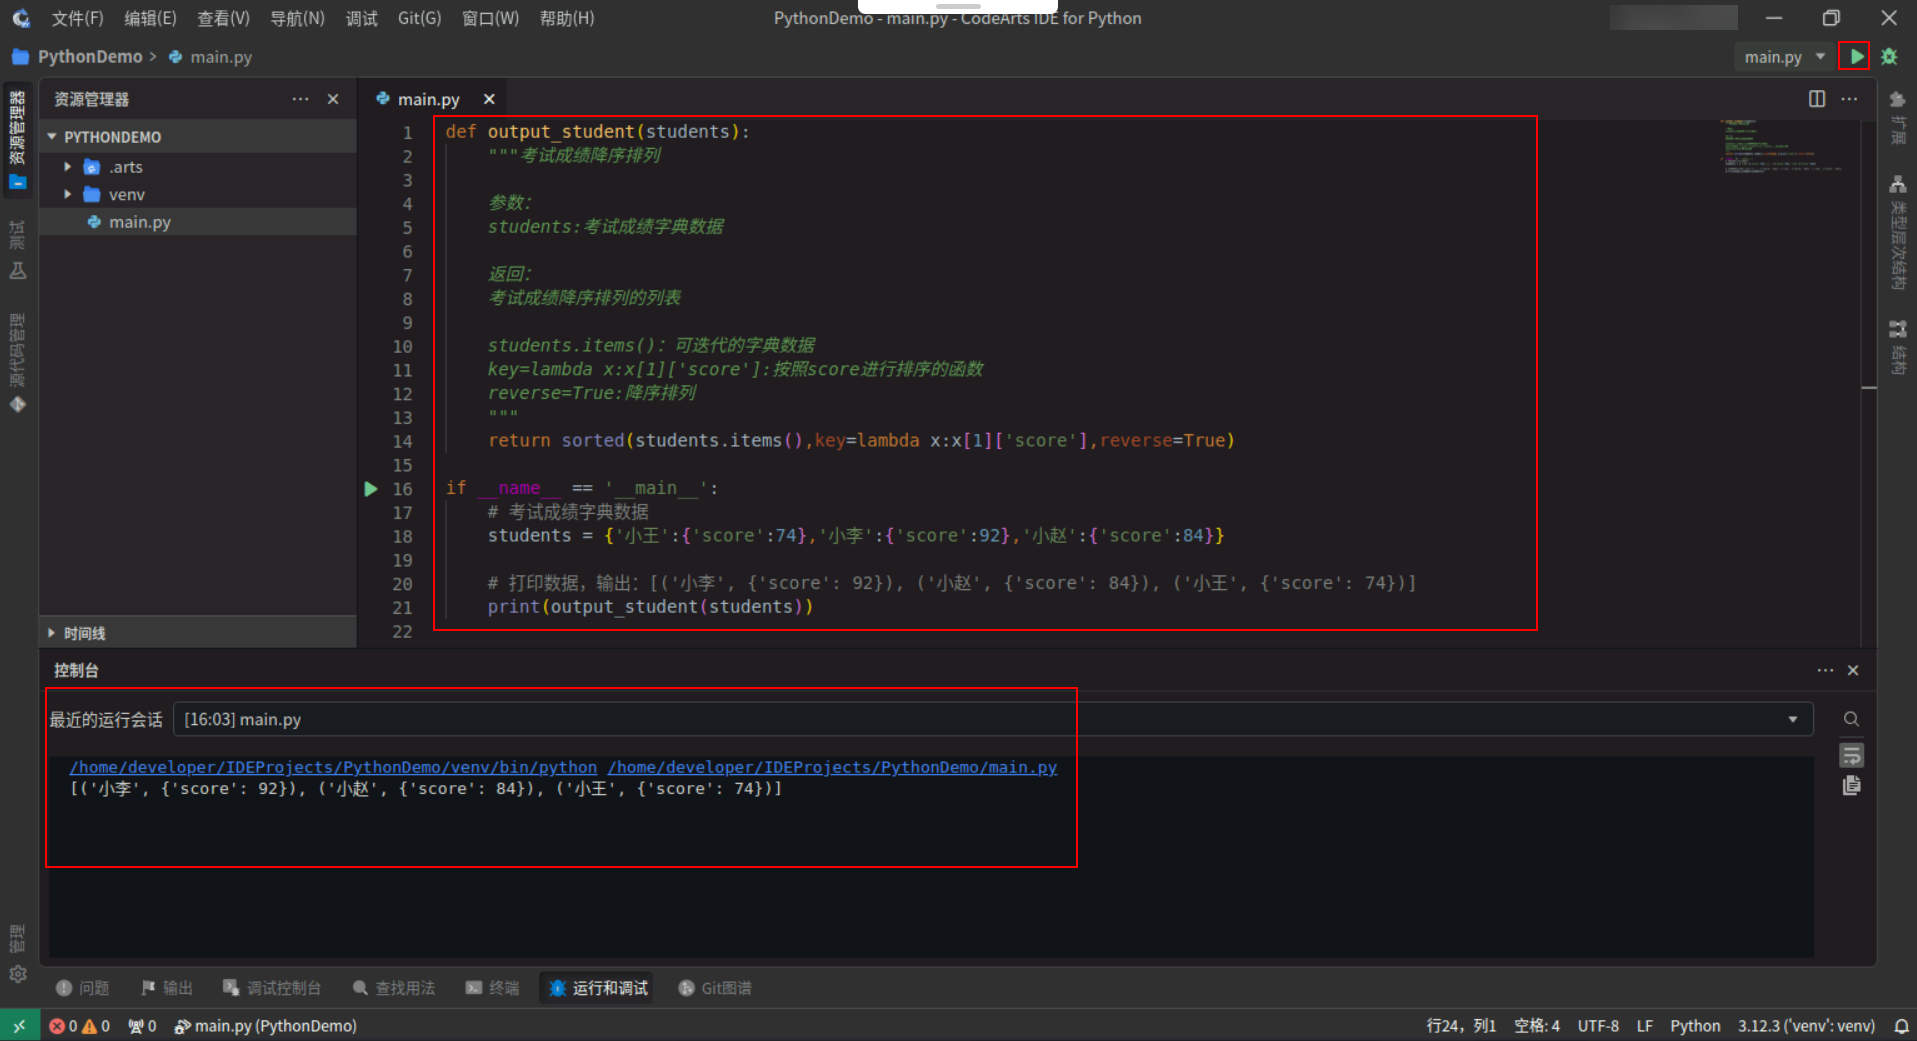
Task: Open notifications bell icon
Action: (1901, 1026)
